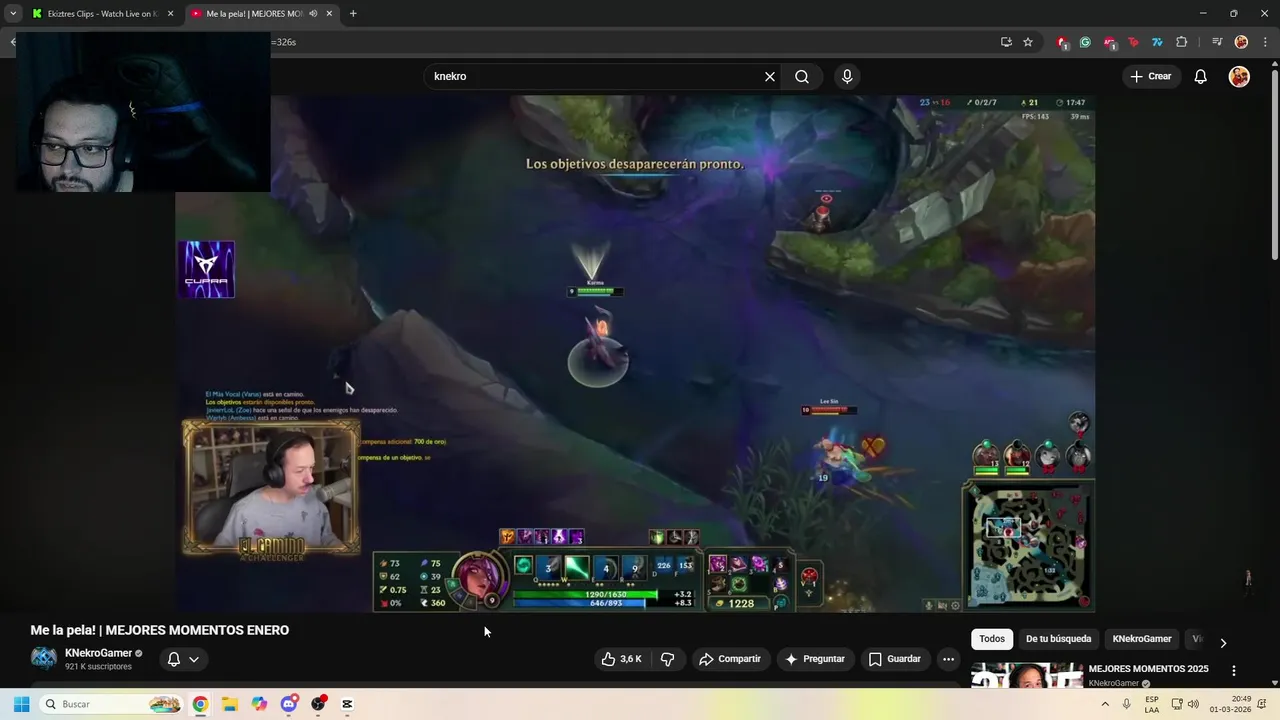The width and height of the screenshot is (1280, 720).
Task: Open CapCut from the taskbar
Action: [x=347, y=704]
